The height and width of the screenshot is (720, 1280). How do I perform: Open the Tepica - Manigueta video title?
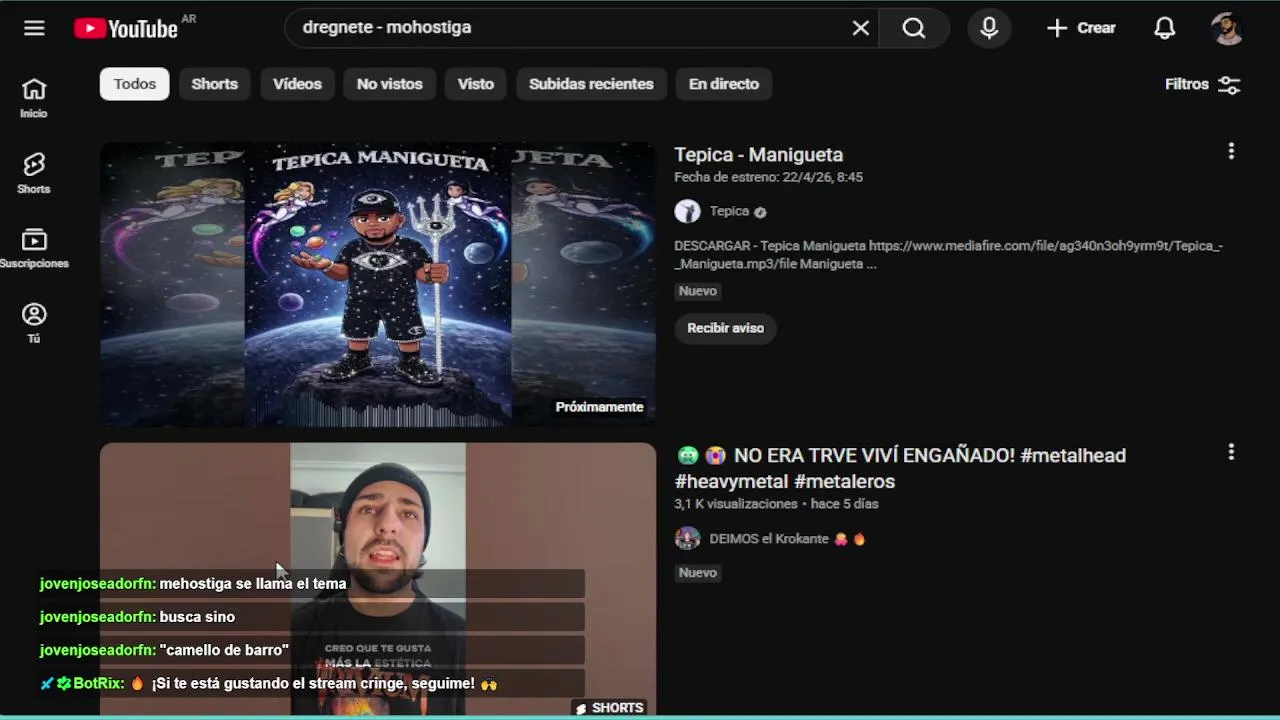pos(758,155)
